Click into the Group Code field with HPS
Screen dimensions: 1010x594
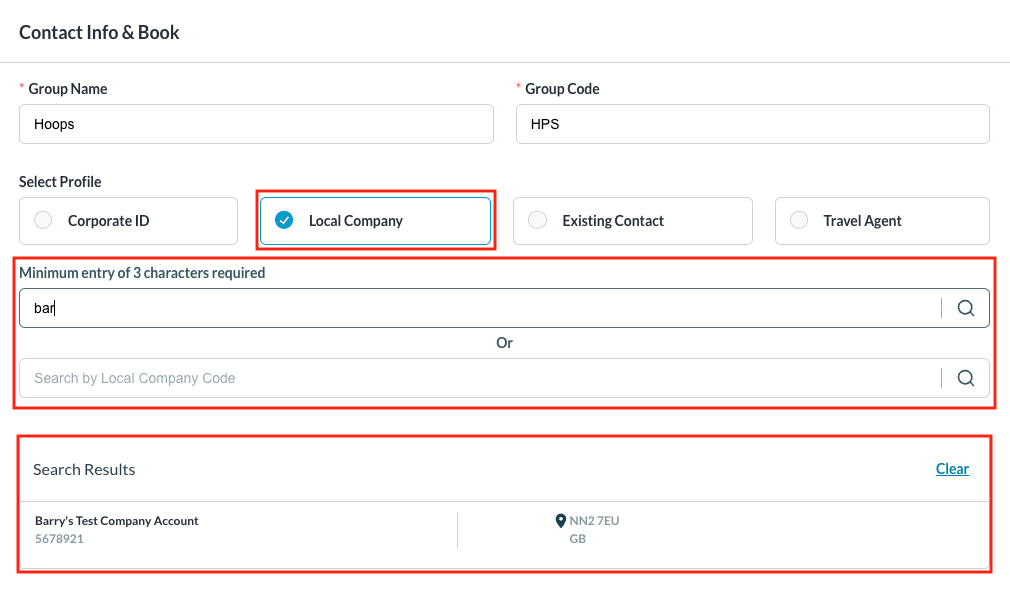tap(752, 125)
